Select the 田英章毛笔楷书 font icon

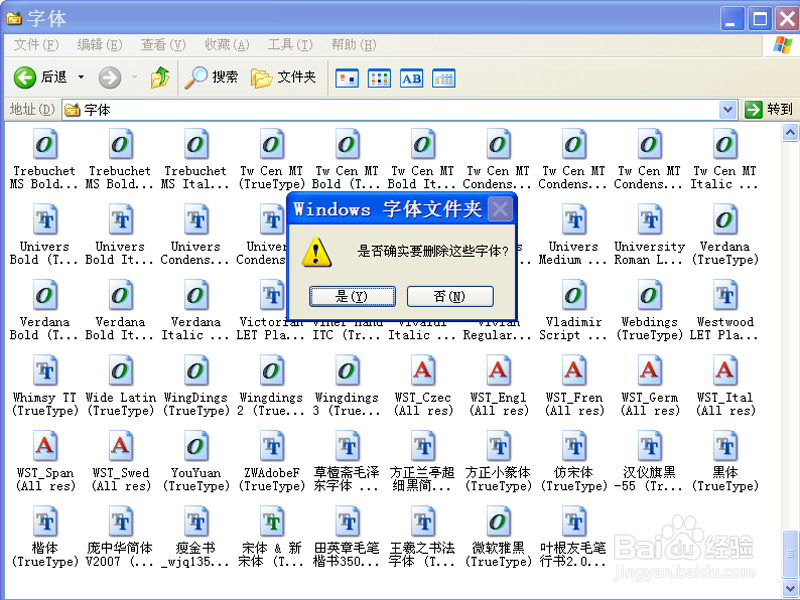[347, 522]
